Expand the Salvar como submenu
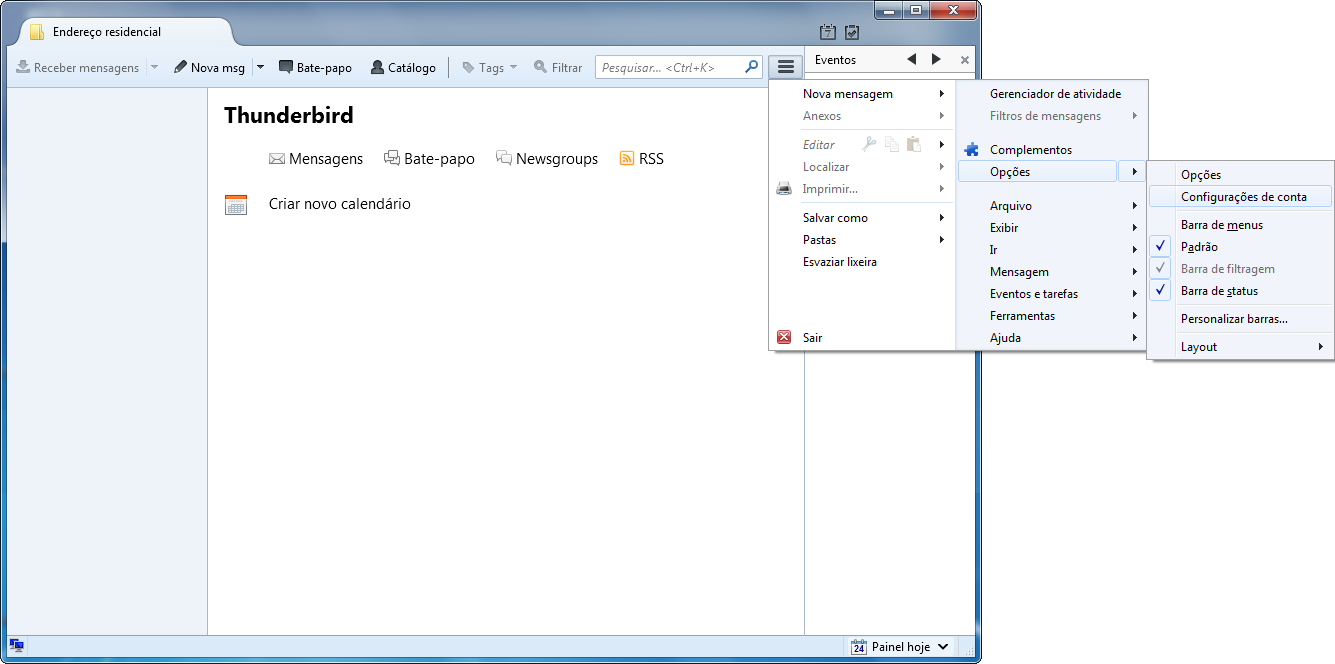1335x664 pixels. (x=863, y=218)
